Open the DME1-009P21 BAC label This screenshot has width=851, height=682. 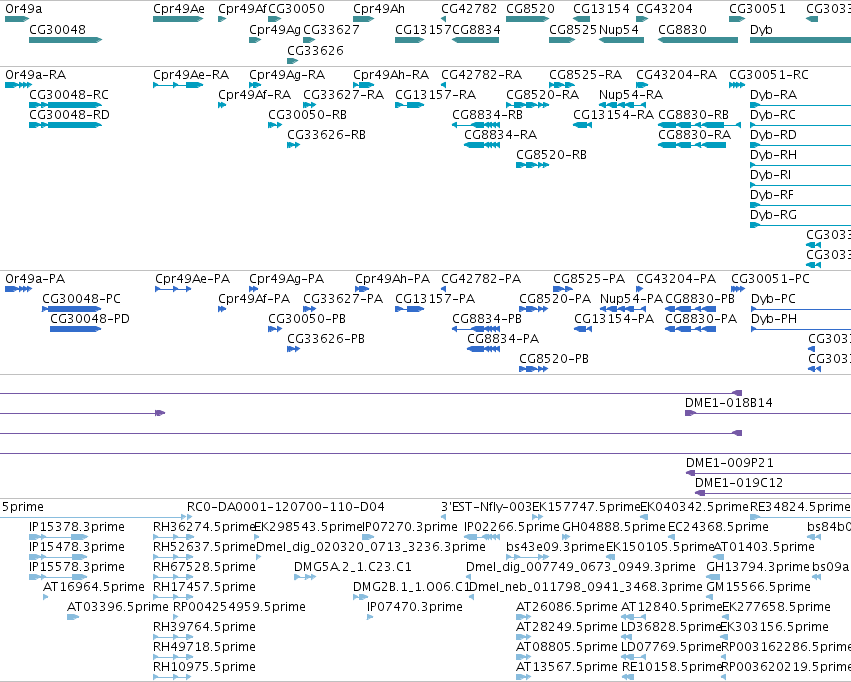pyautogui.click(x=729, y=463)
